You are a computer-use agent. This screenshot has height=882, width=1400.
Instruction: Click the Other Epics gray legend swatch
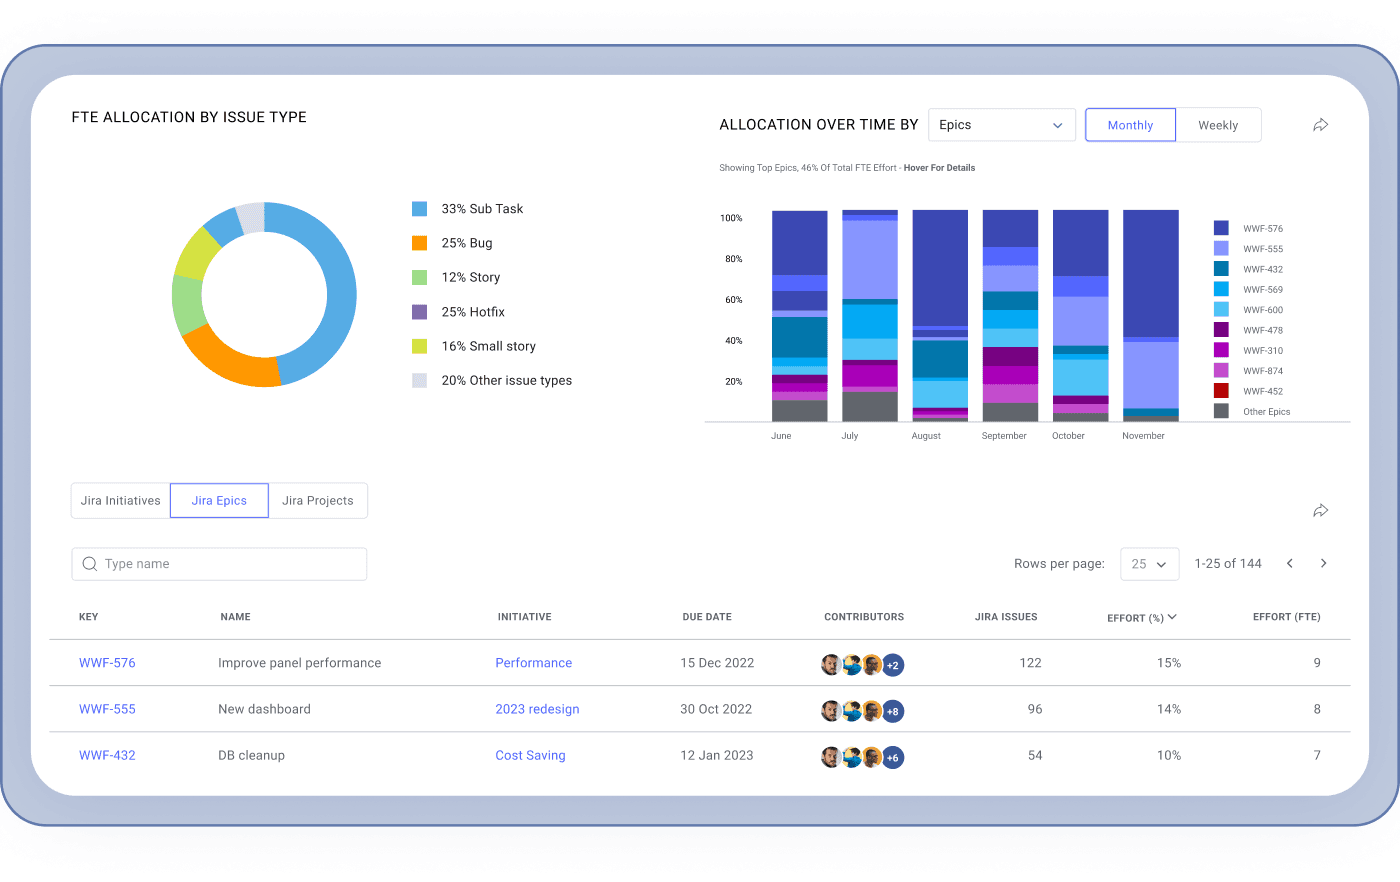tap(1221, 411)
